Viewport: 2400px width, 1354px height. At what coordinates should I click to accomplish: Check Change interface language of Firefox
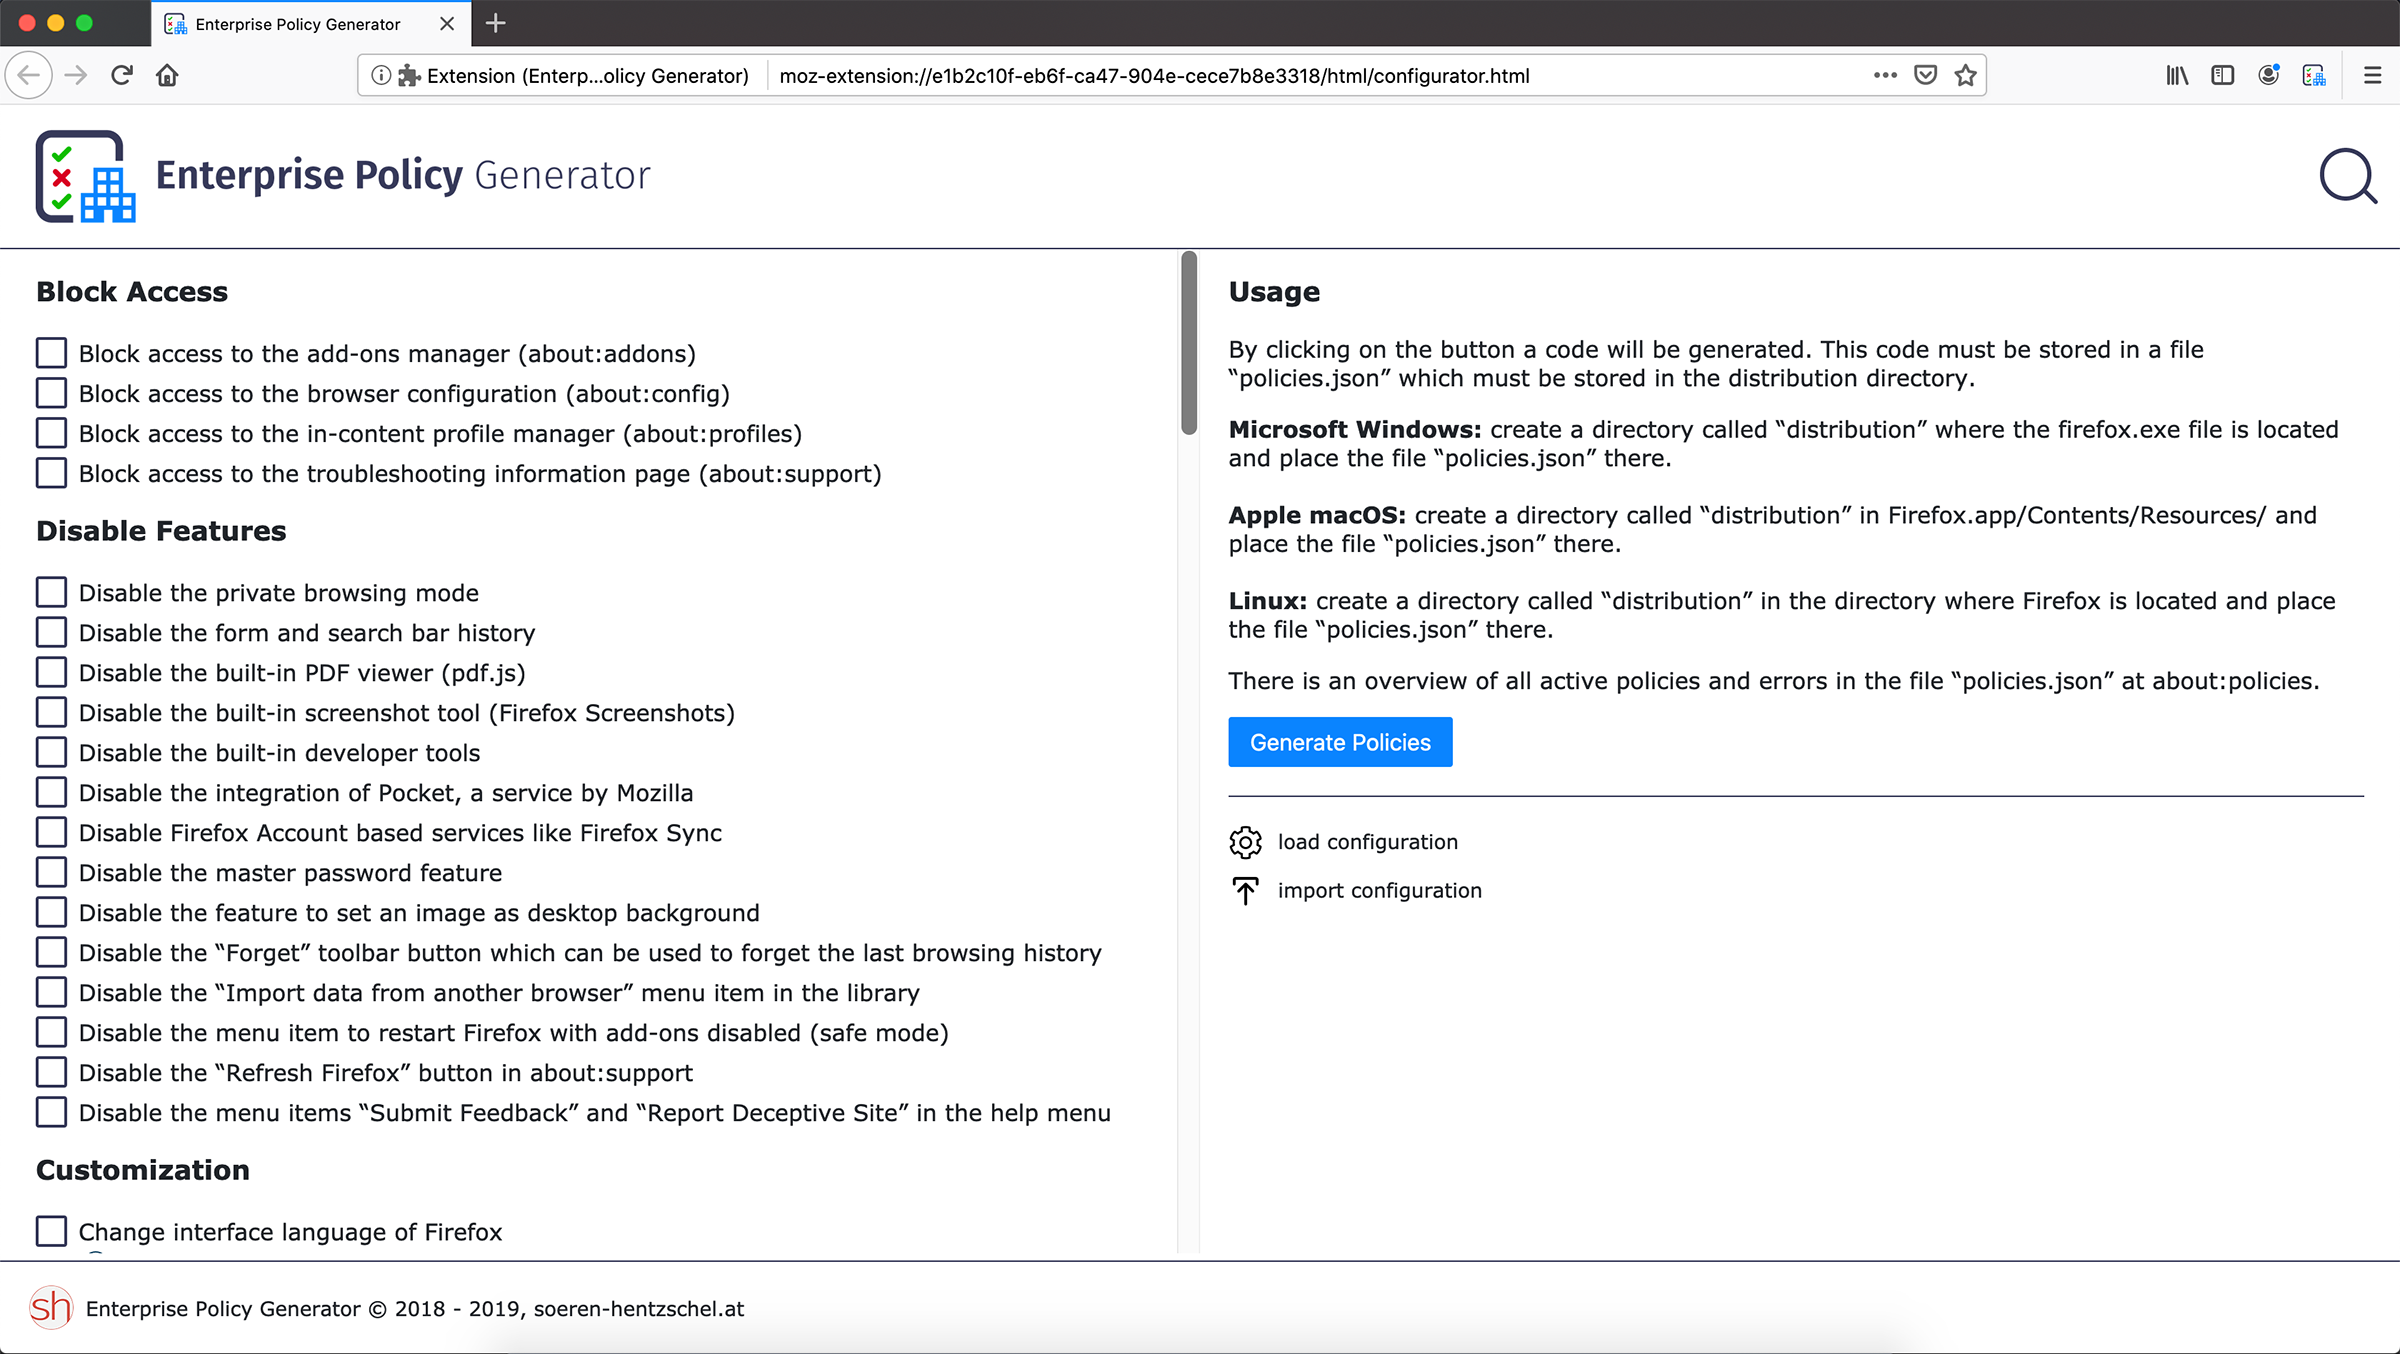51,1231
